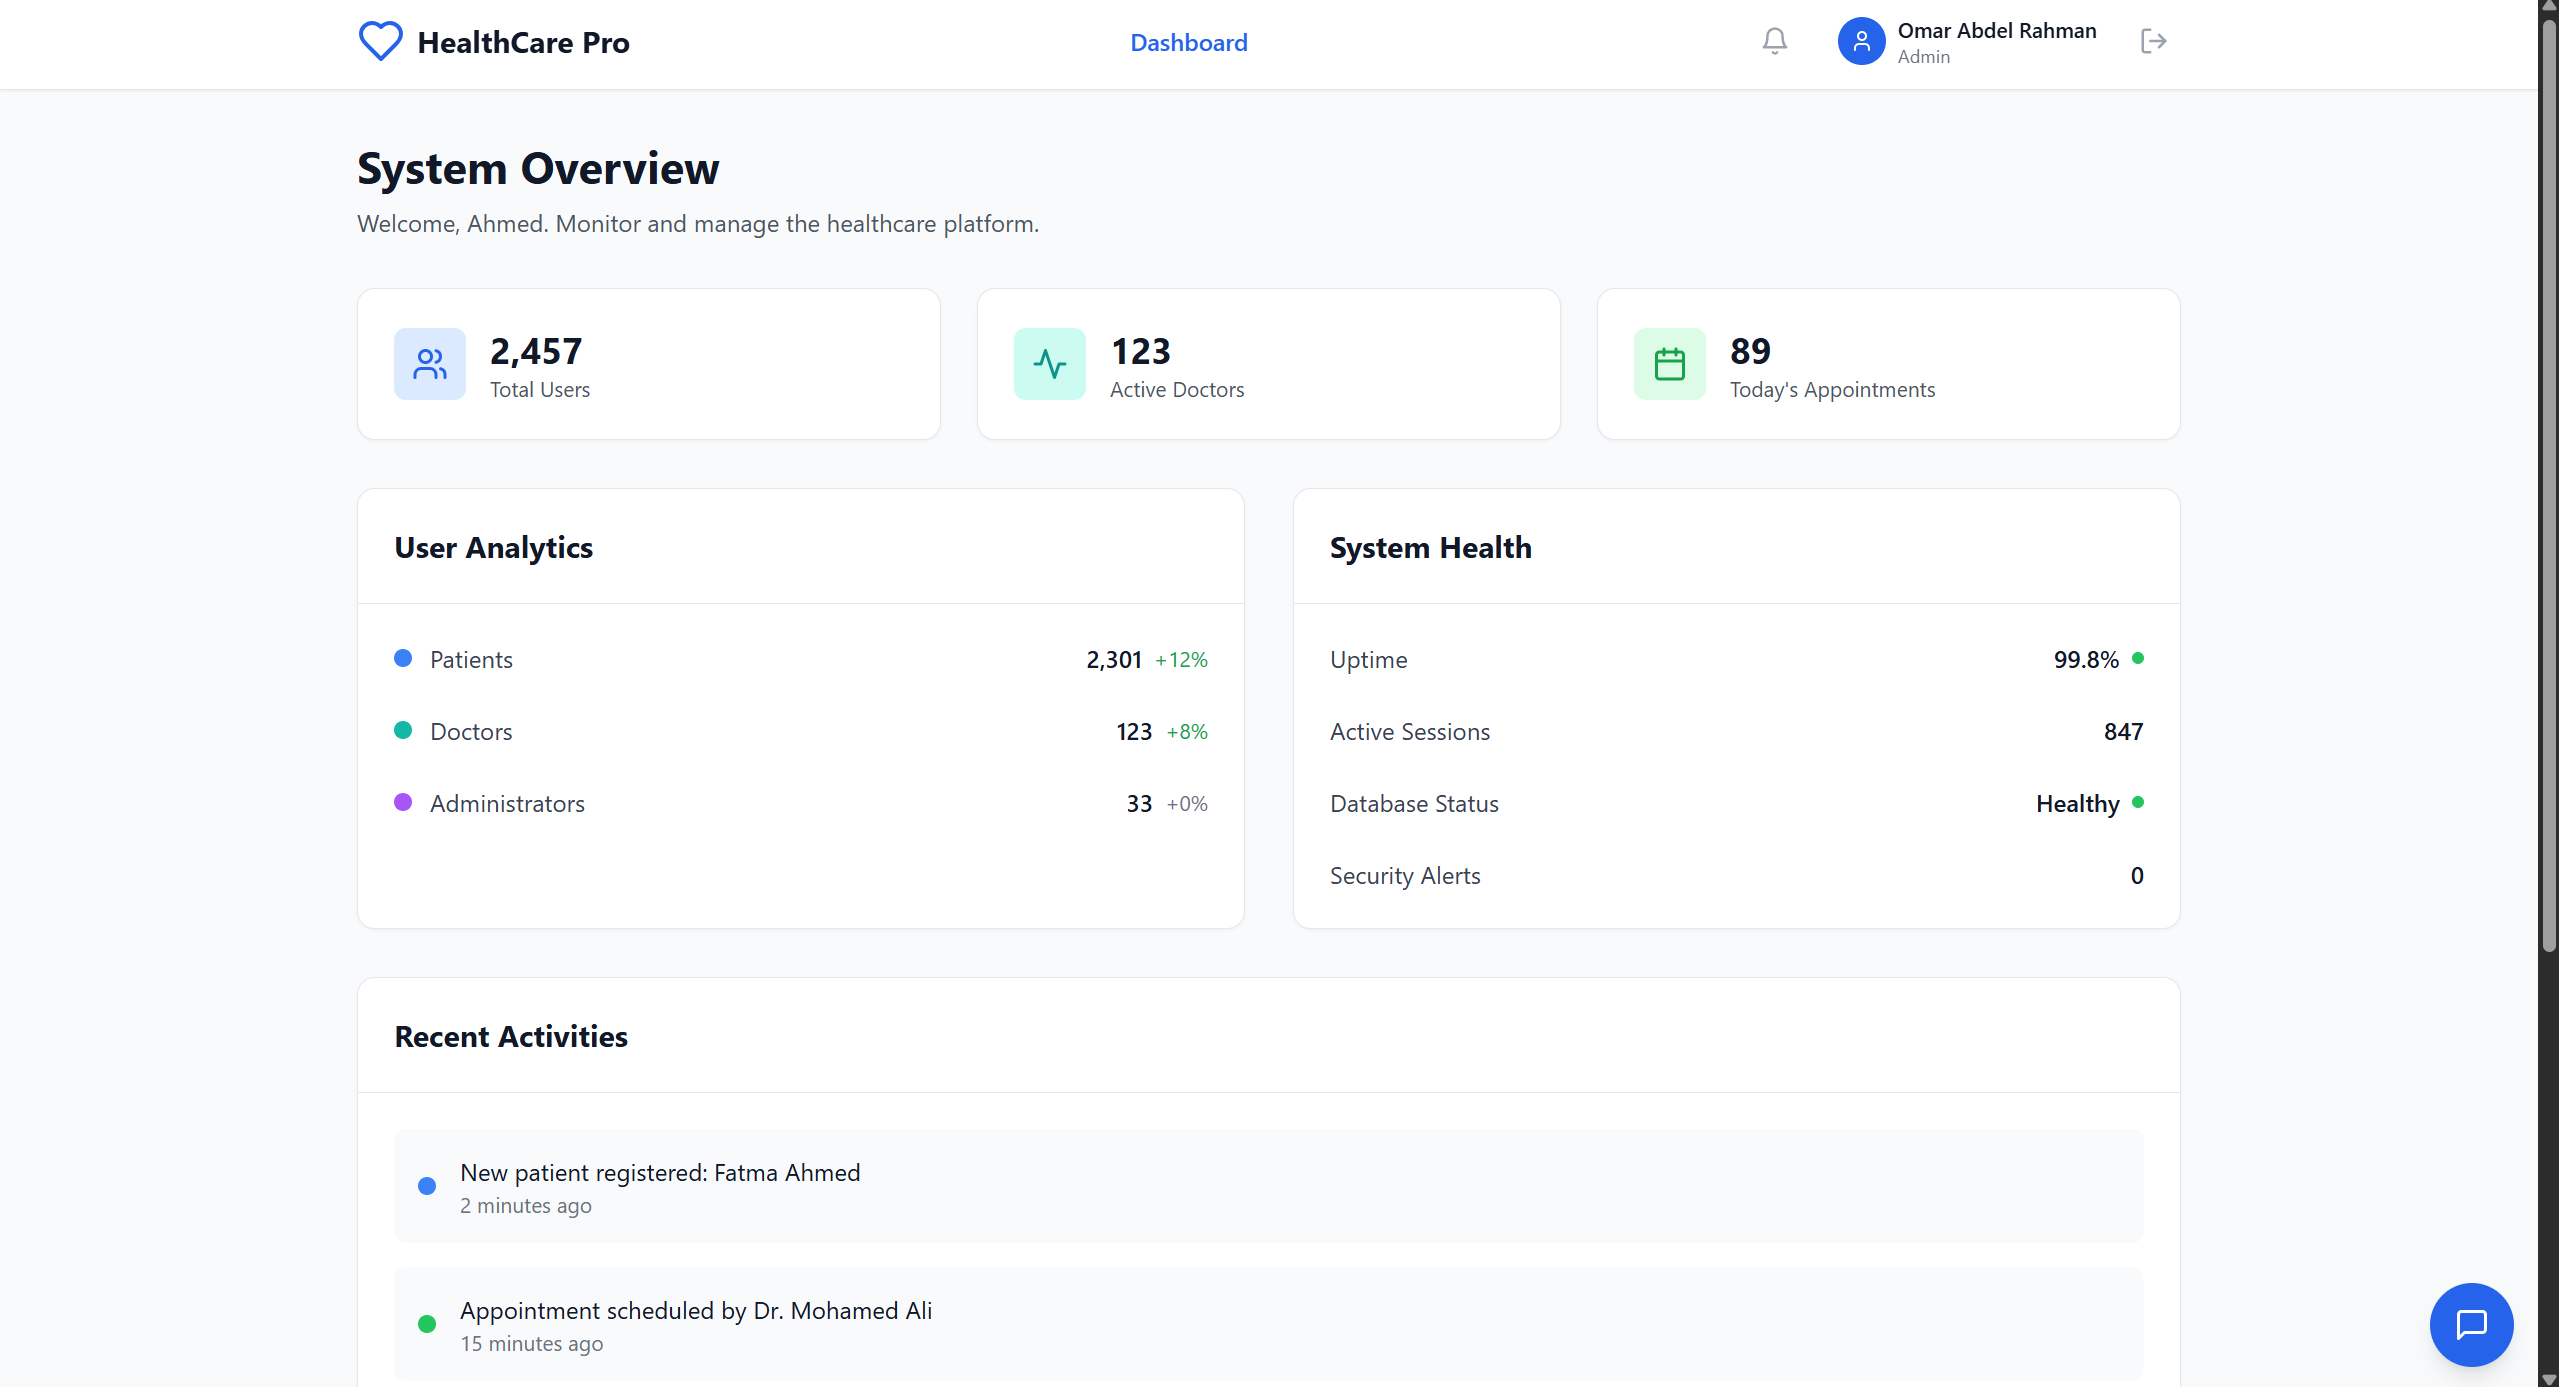This screenshot has height=1387, width=2559.
Task: Click the green Uptime status indicator
Action: tap(2137, 658)
